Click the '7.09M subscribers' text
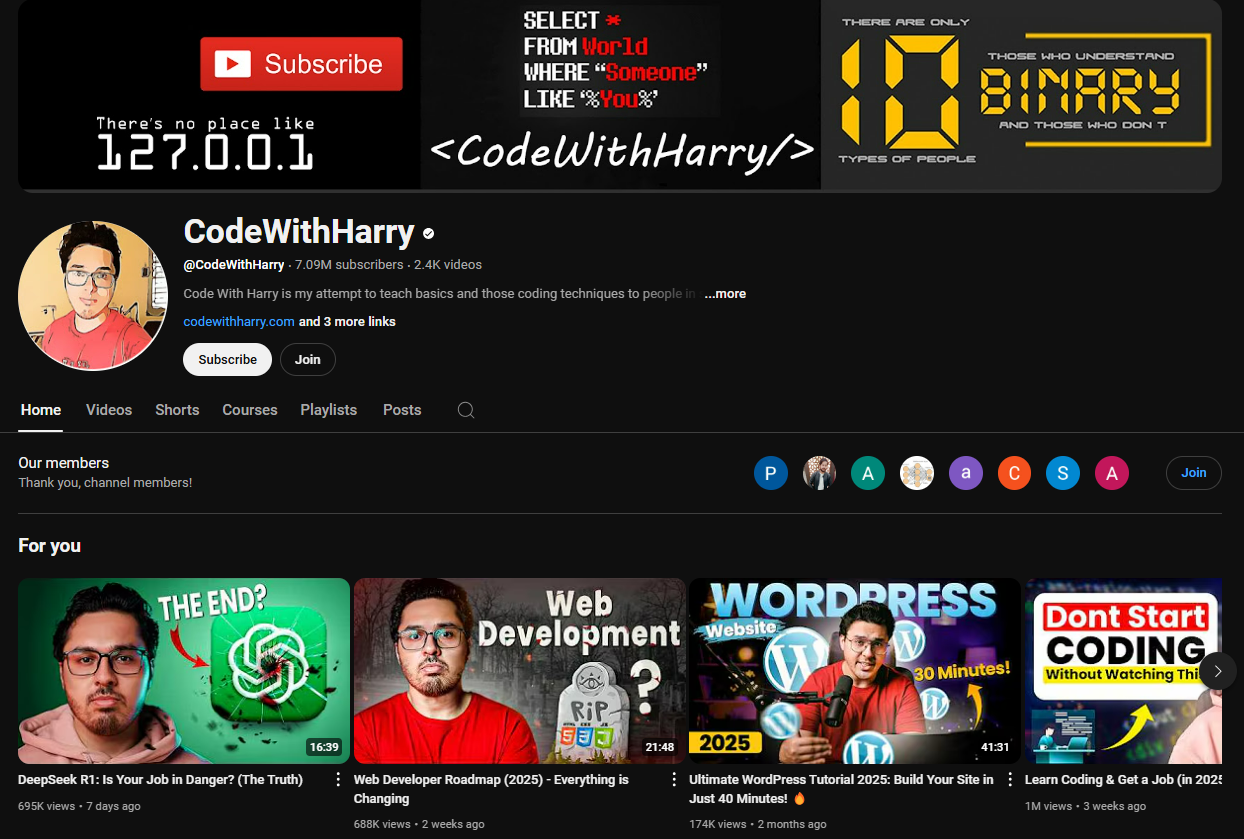The height and width of the screenshot is (839, 1244). (x=349, y=265)
